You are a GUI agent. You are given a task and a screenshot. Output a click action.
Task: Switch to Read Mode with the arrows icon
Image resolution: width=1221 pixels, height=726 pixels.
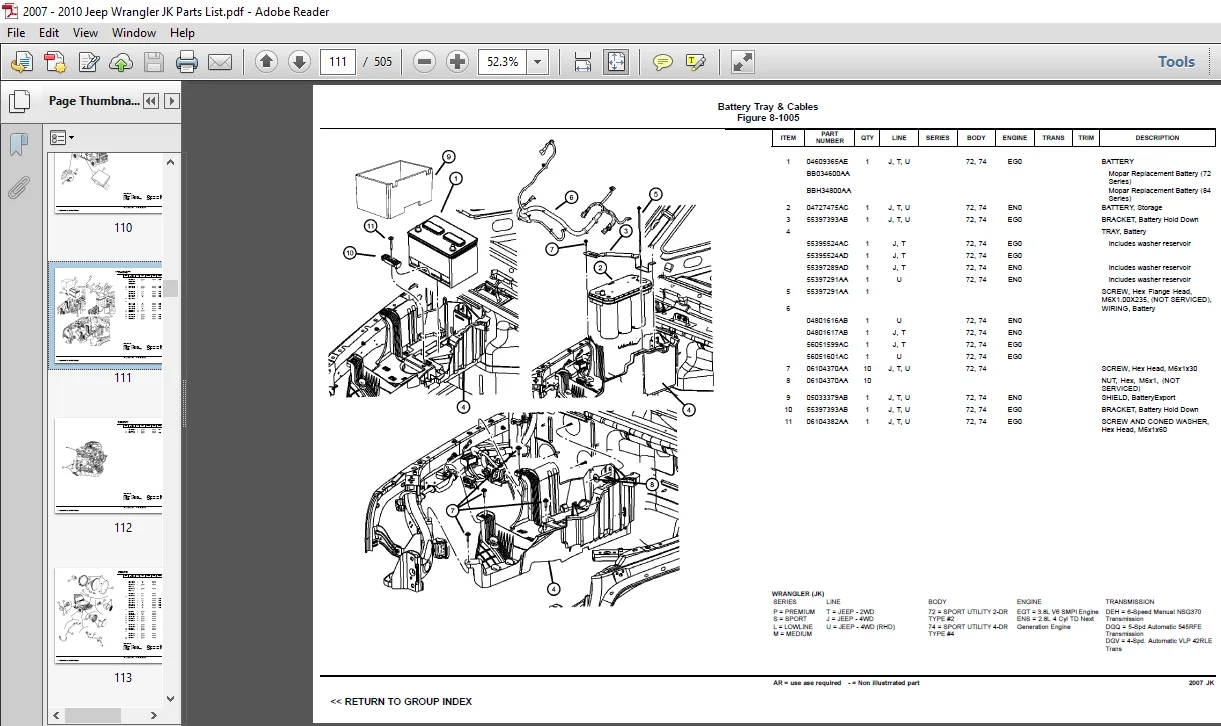[x=743, y=62]
